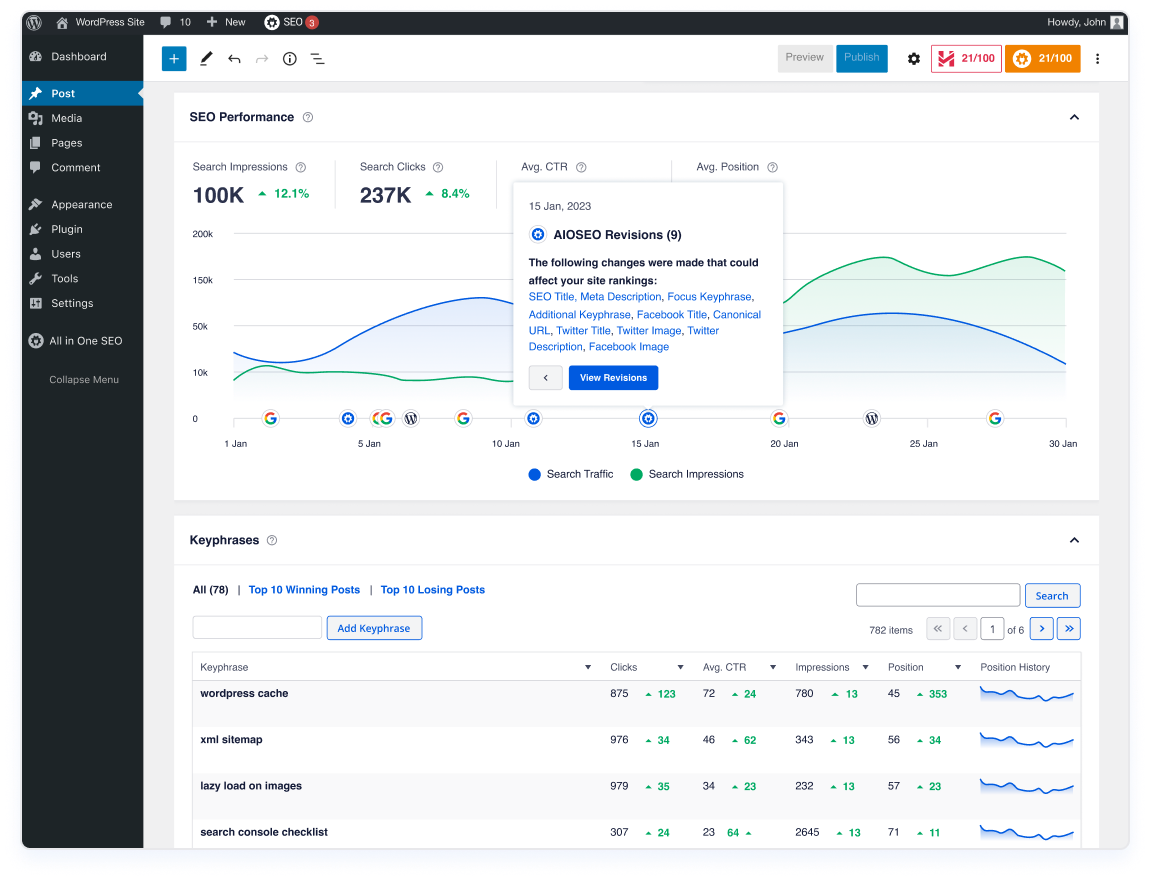Open the three-dot options menu
The width and height of the screenshot is (1150, 880).
pos(1097,59)
